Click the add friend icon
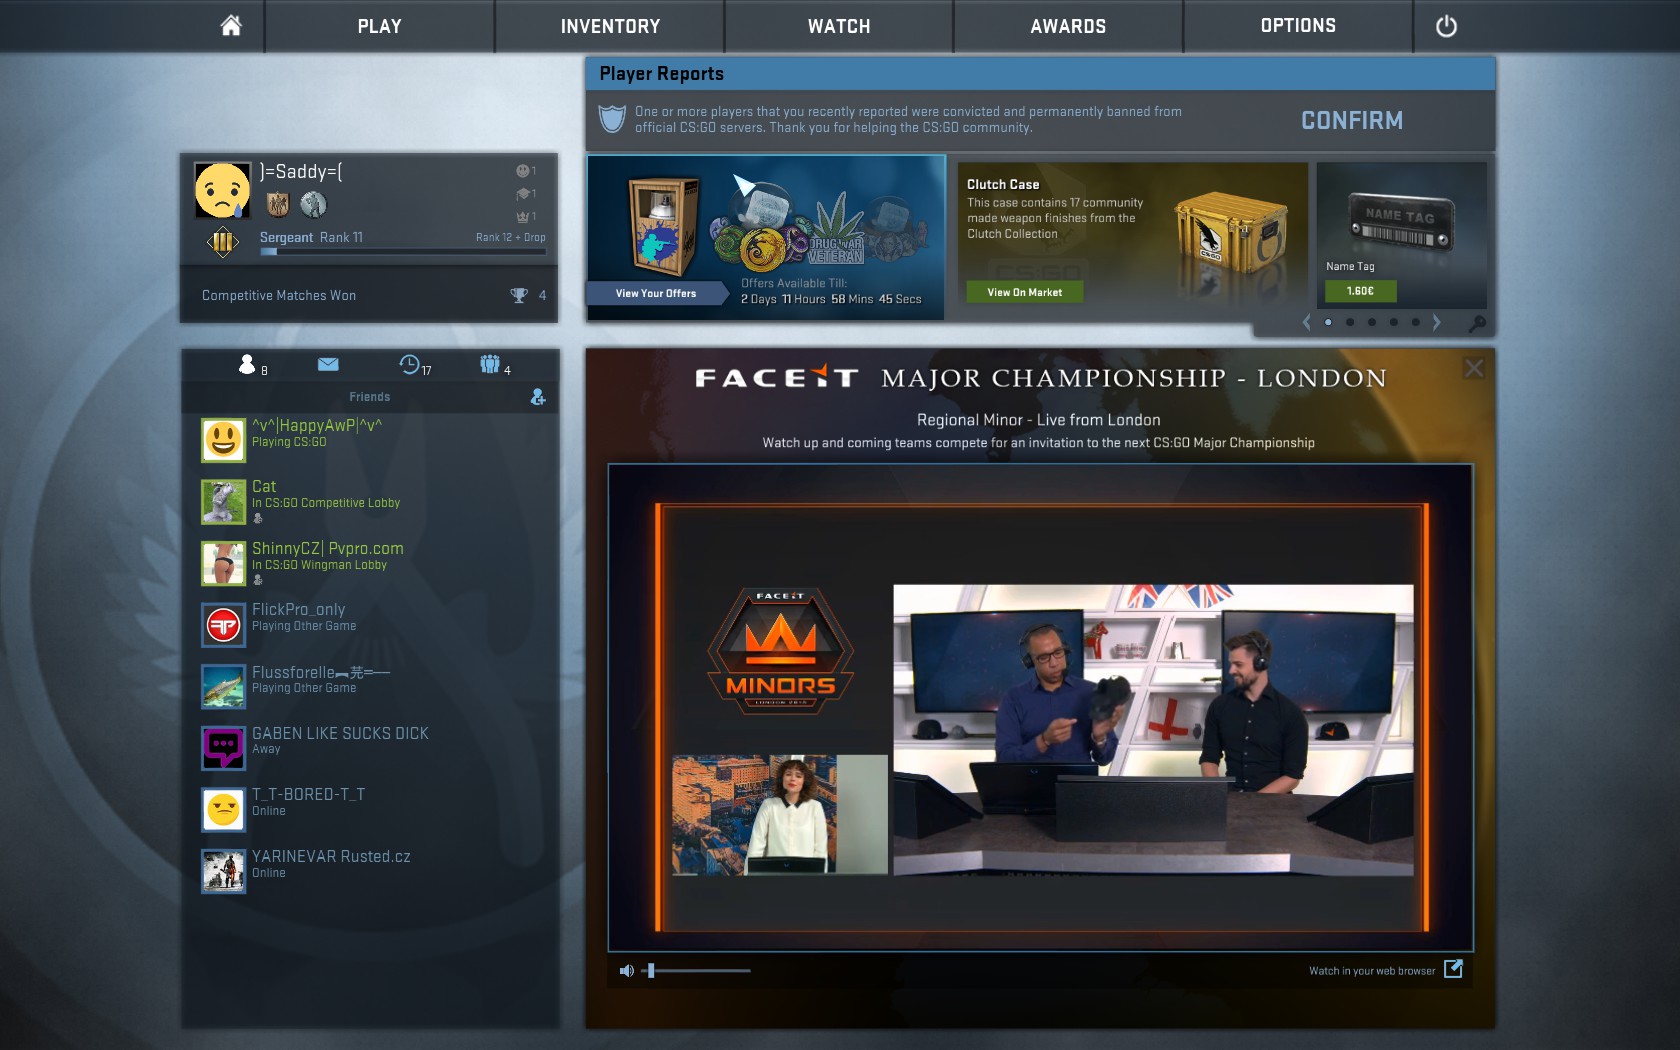This screenshot has height=1050, width=1680. (538, 397)
